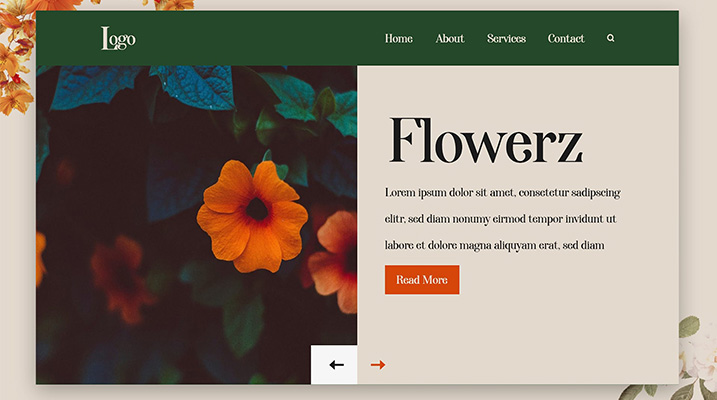
Task: Advance slider using orange right arrow
Action: [378, 365]
